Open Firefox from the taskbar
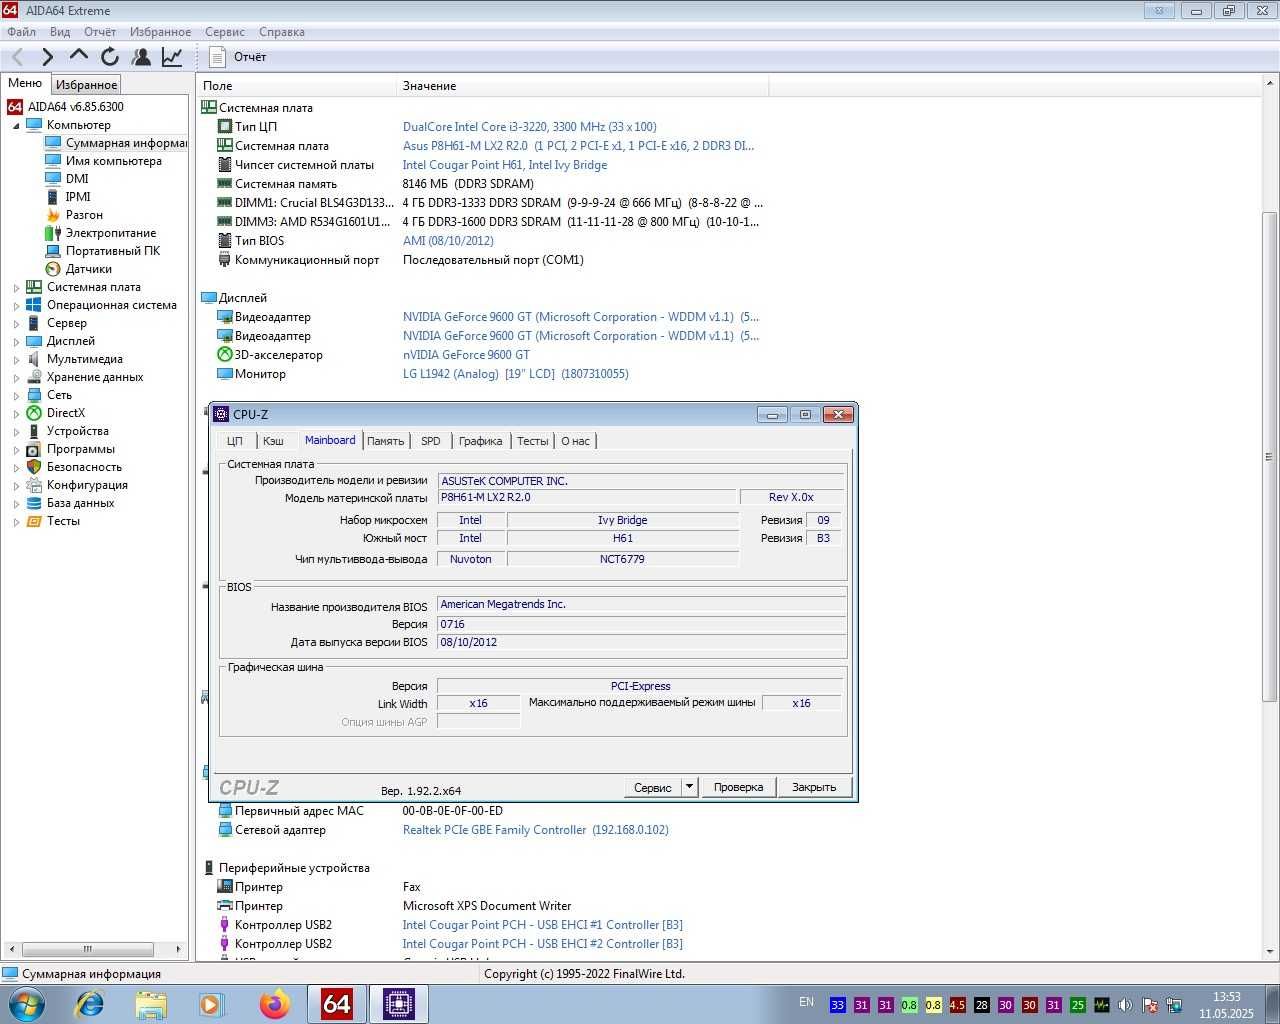This screenshot has height=1024, width=1280. [274, 1003]
